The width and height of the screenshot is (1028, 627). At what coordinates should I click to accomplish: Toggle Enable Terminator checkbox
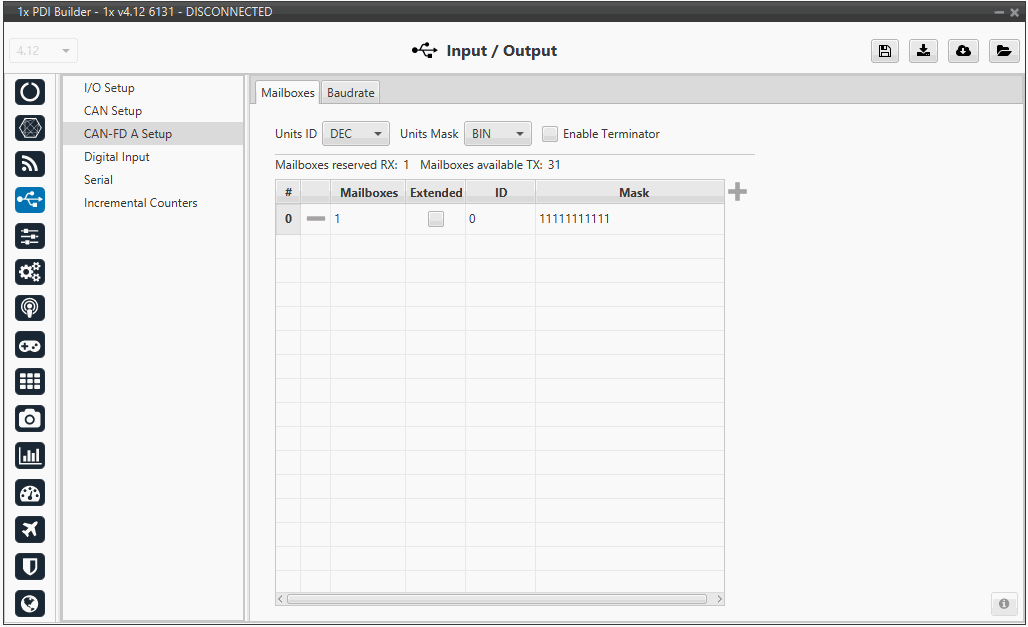click(x=550, y=134)
